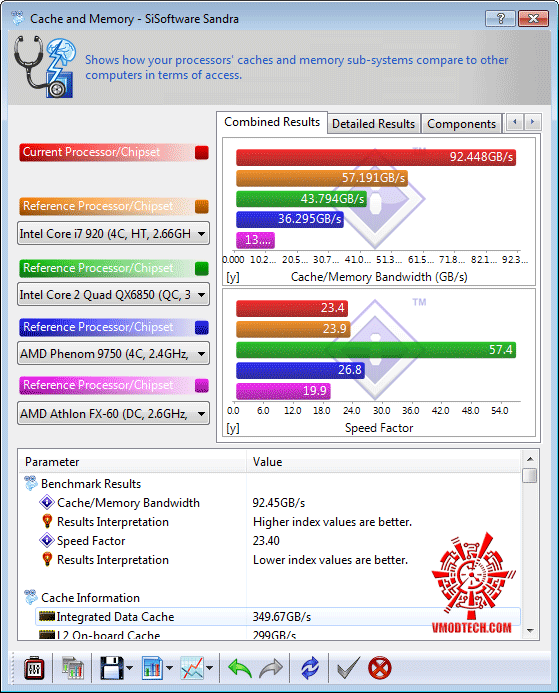Click the blue refresh arrows icon
Screen dimensions: 559x693
pyautogui.click(x=310, y=668)
